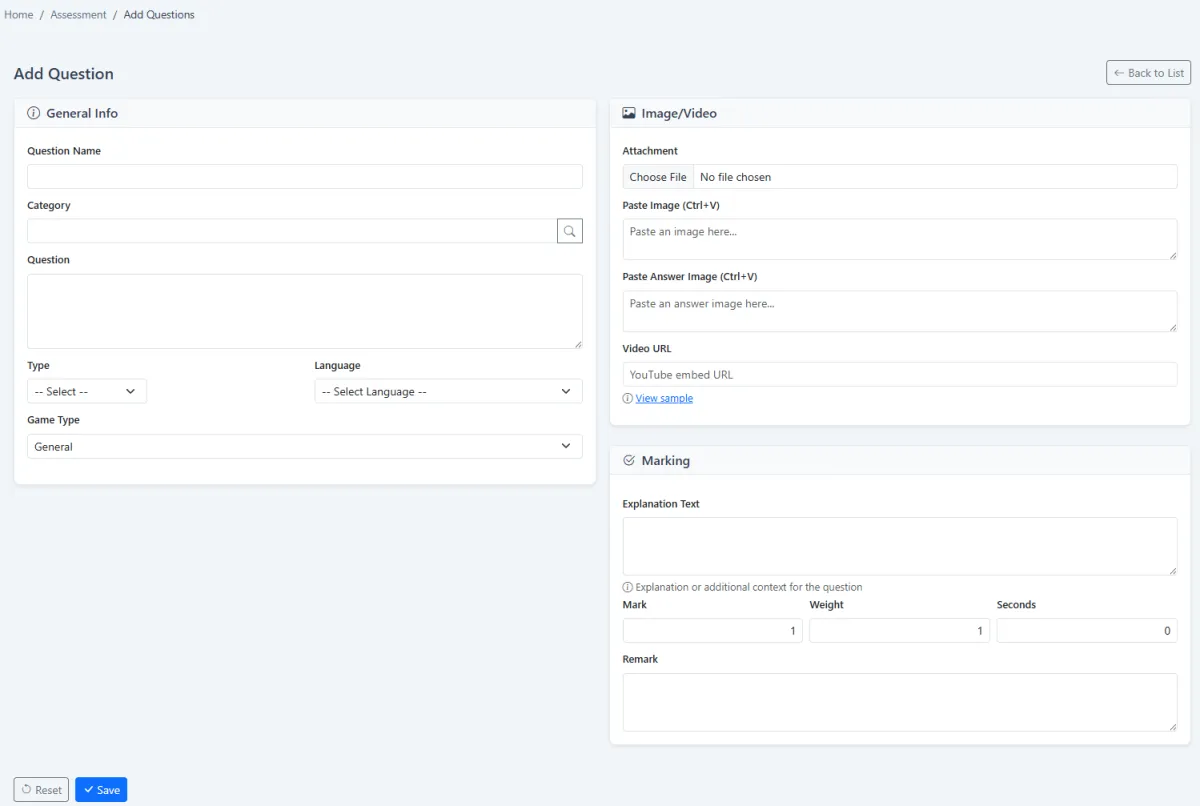Click the Paste Answer Image text area
This screenshot has height=806, width=1200.
point(900,311)
